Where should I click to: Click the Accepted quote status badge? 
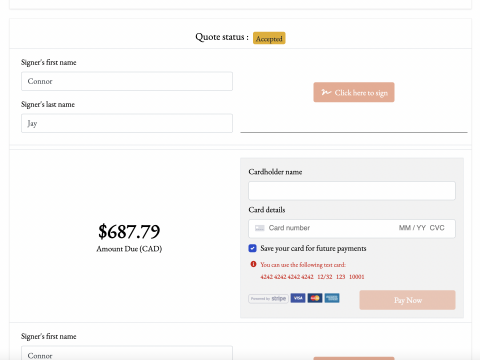pos(269,38)
